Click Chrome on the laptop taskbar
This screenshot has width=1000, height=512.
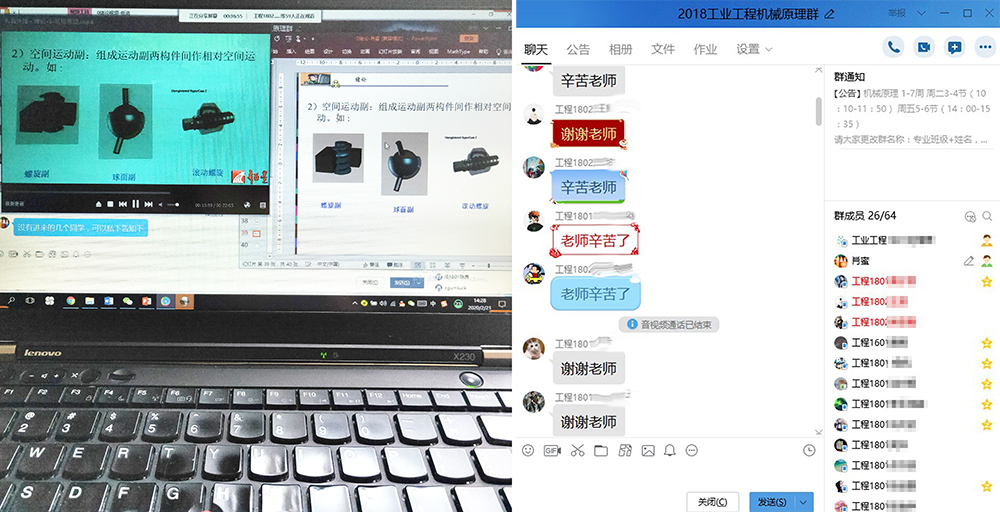(71, 300)
